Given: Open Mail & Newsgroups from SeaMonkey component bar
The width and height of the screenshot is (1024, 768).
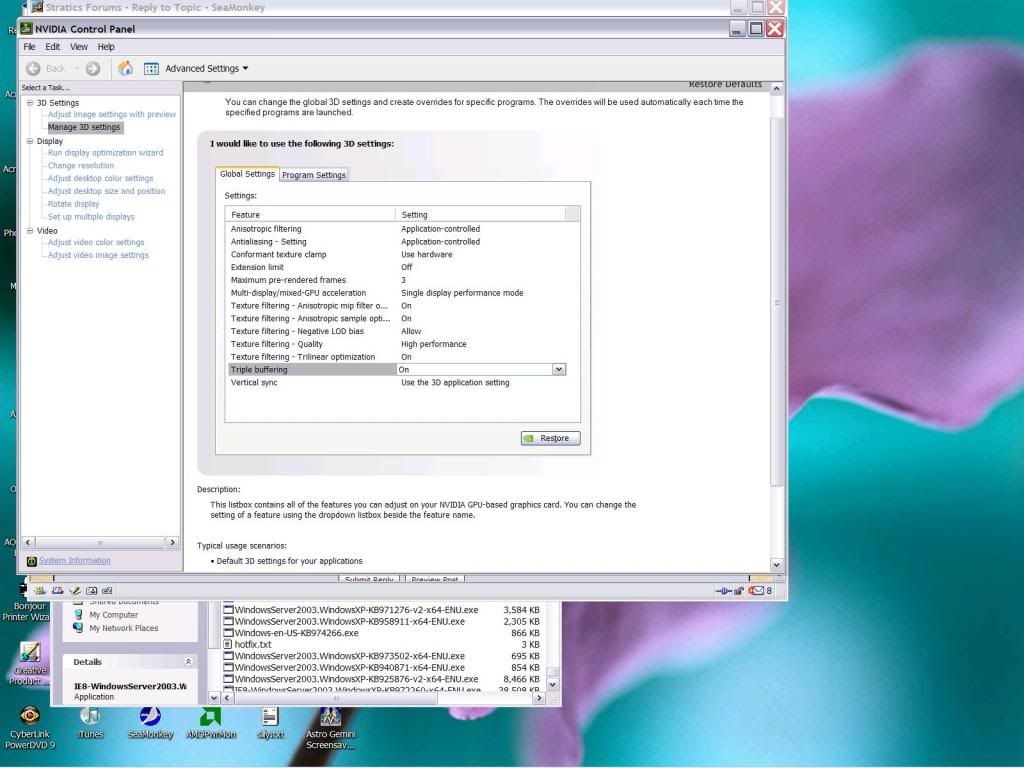Looking at the screenshot, I should tap(57, 591).
